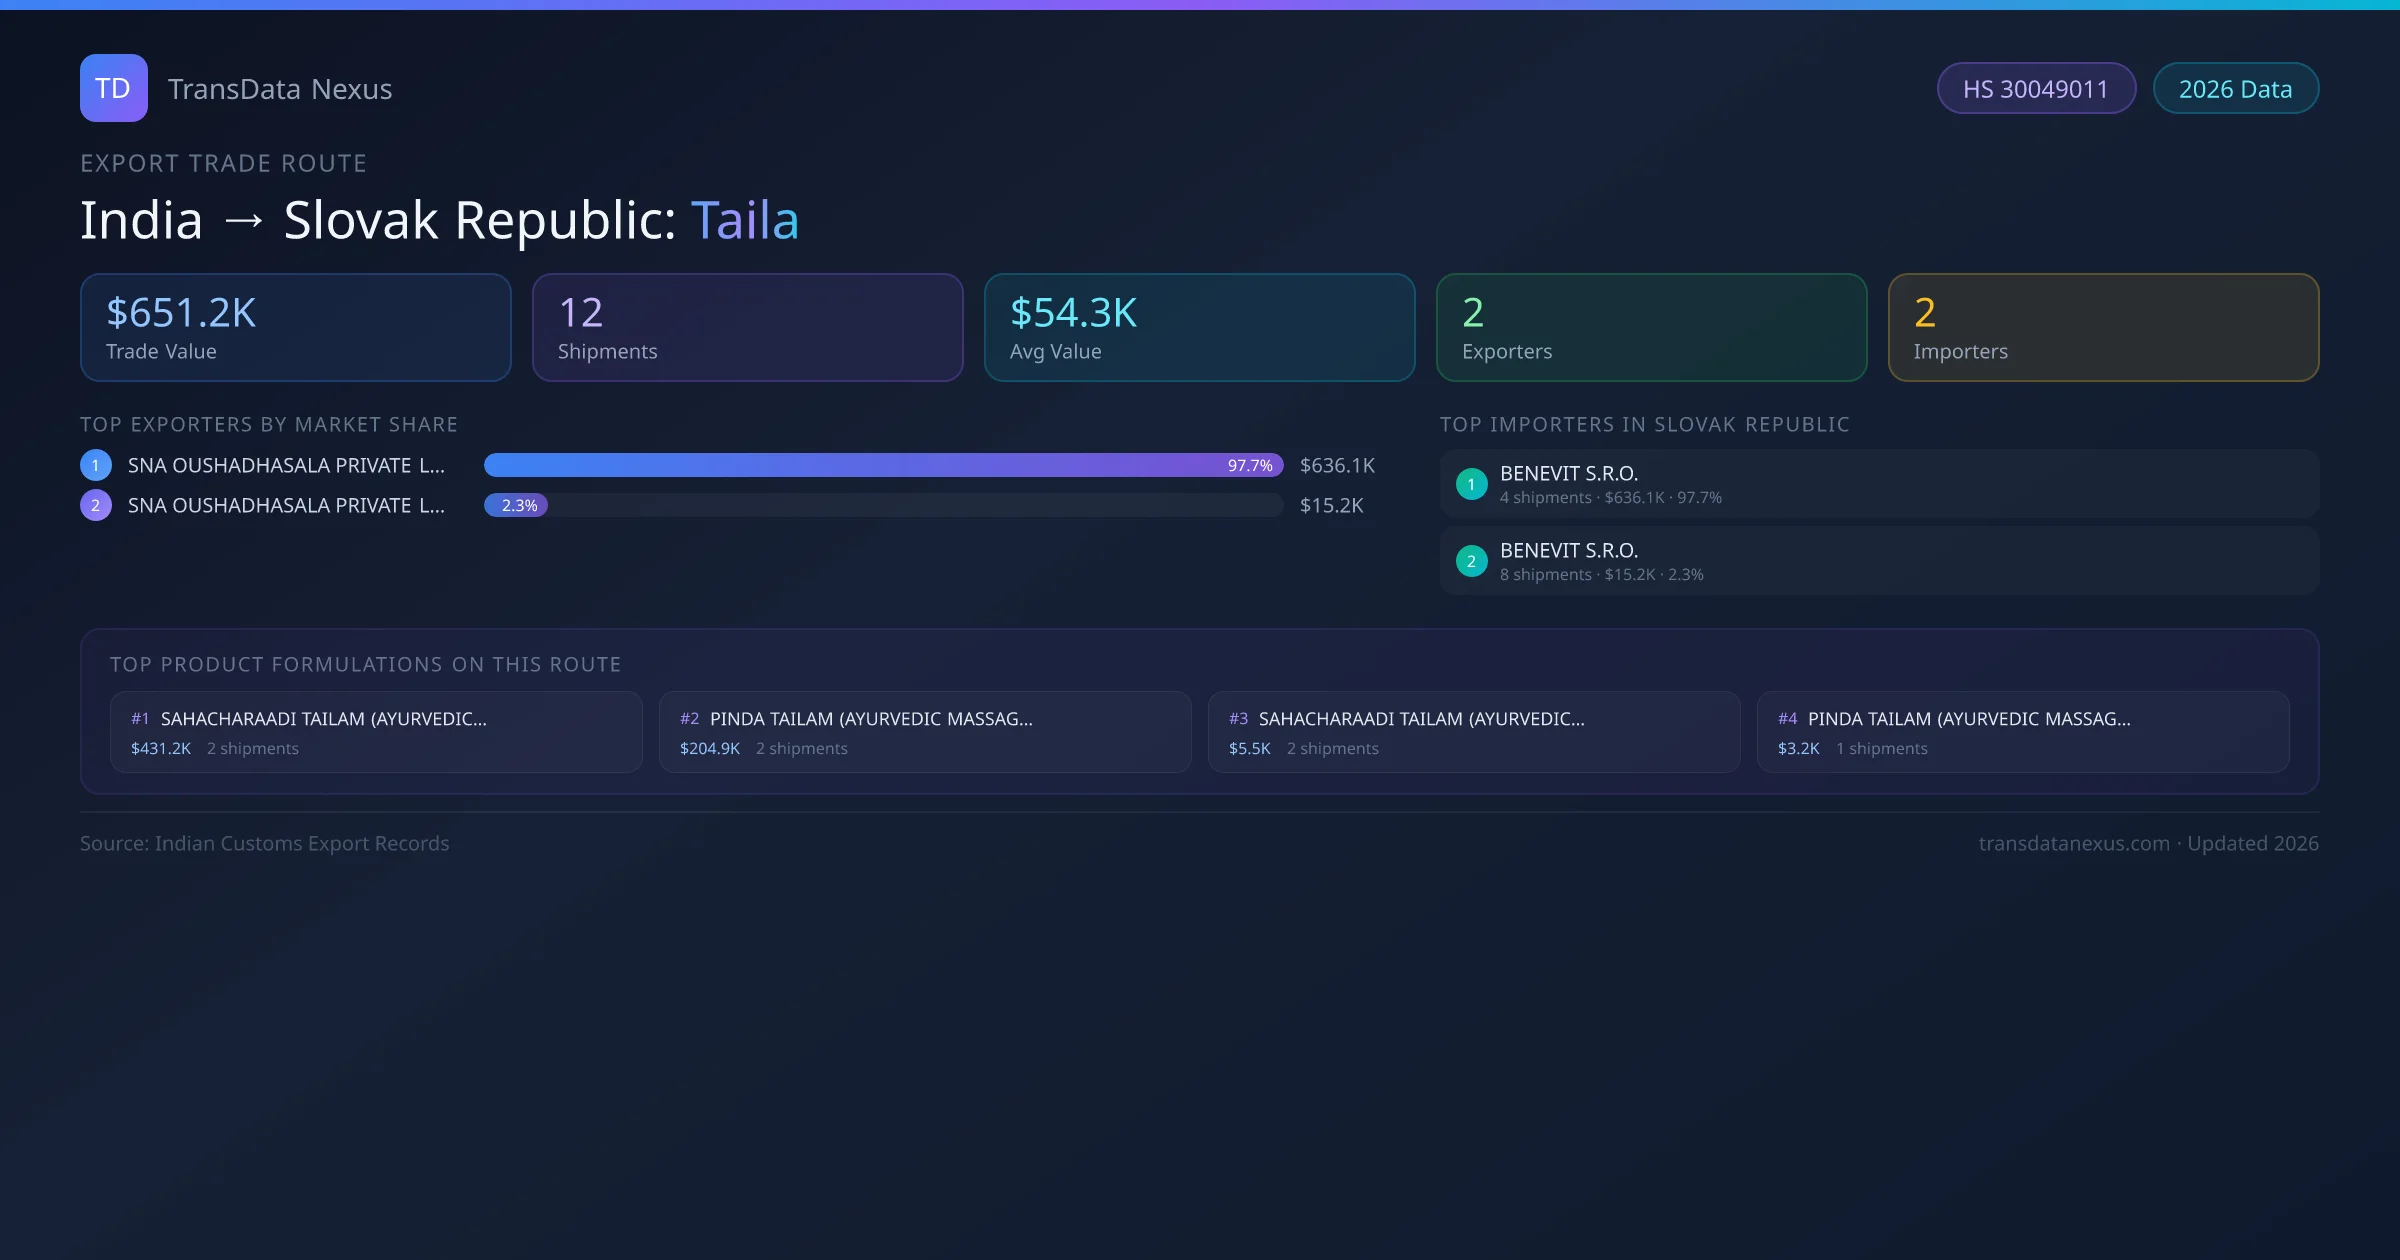Screen dimensions: 2400x1260
Task: Click the green rank 1 importer badge
Action: [1471, 484]
